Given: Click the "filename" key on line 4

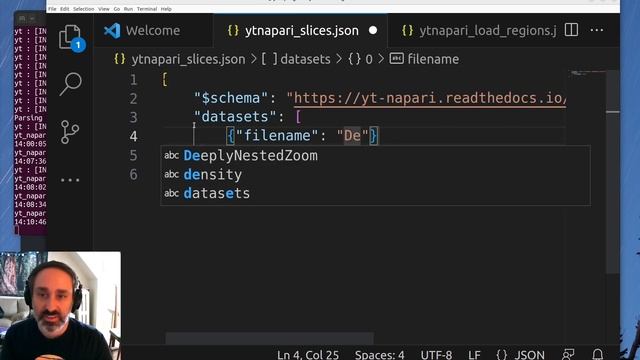Looking at the screenshot, I should [x=277, y=136].
